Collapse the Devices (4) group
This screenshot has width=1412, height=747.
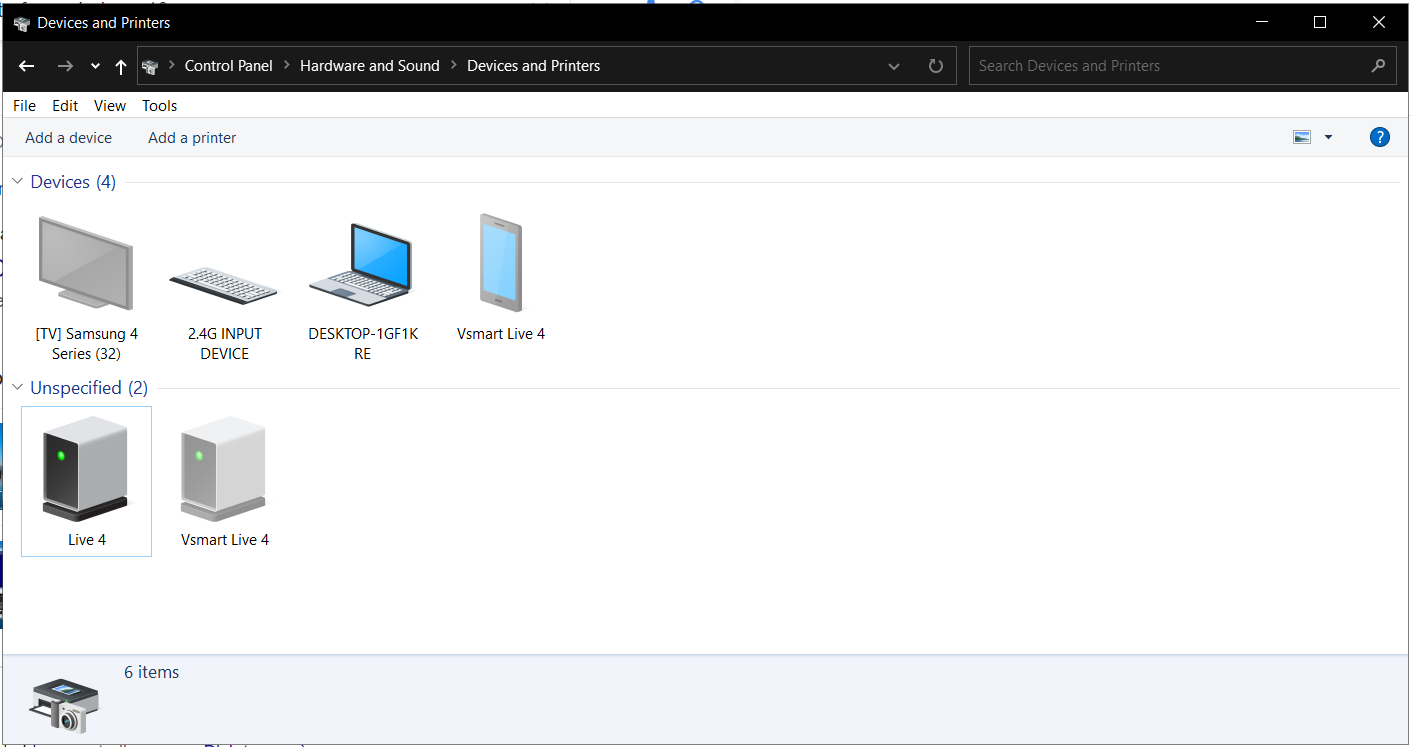[x=17, y=182]
